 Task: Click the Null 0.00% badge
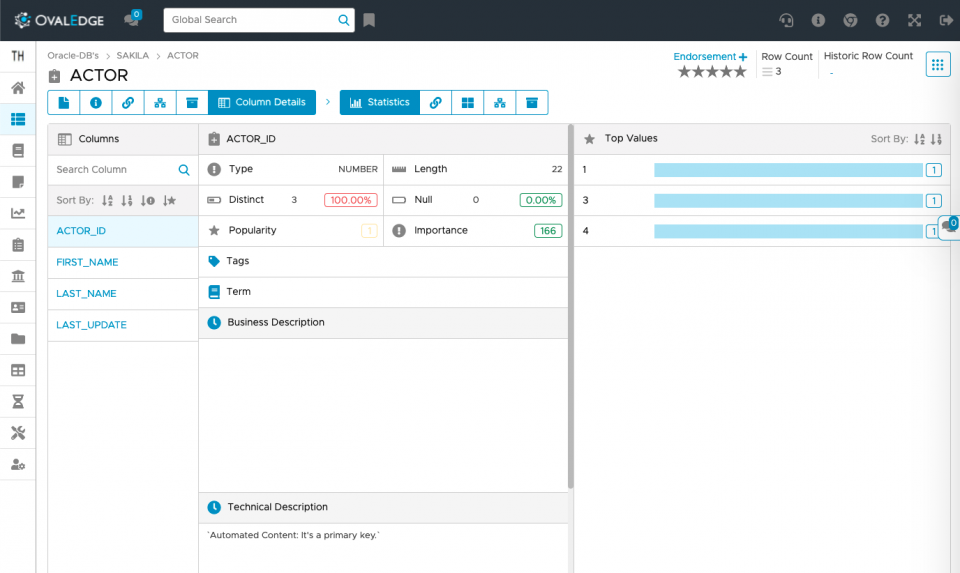click(x=541, y=200)
